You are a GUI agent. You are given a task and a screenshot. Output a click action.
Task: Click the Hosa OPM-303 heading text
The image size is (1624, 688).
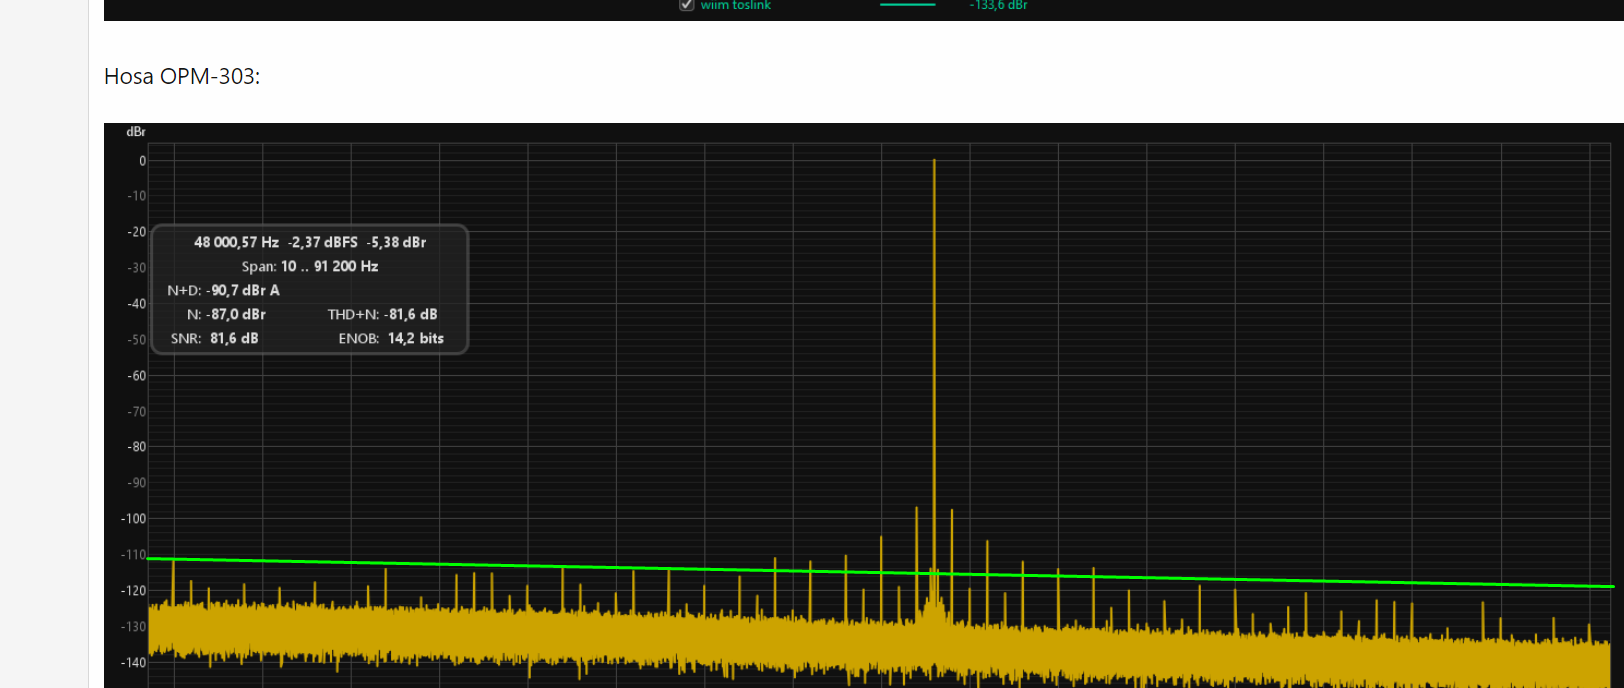point(182,77)
